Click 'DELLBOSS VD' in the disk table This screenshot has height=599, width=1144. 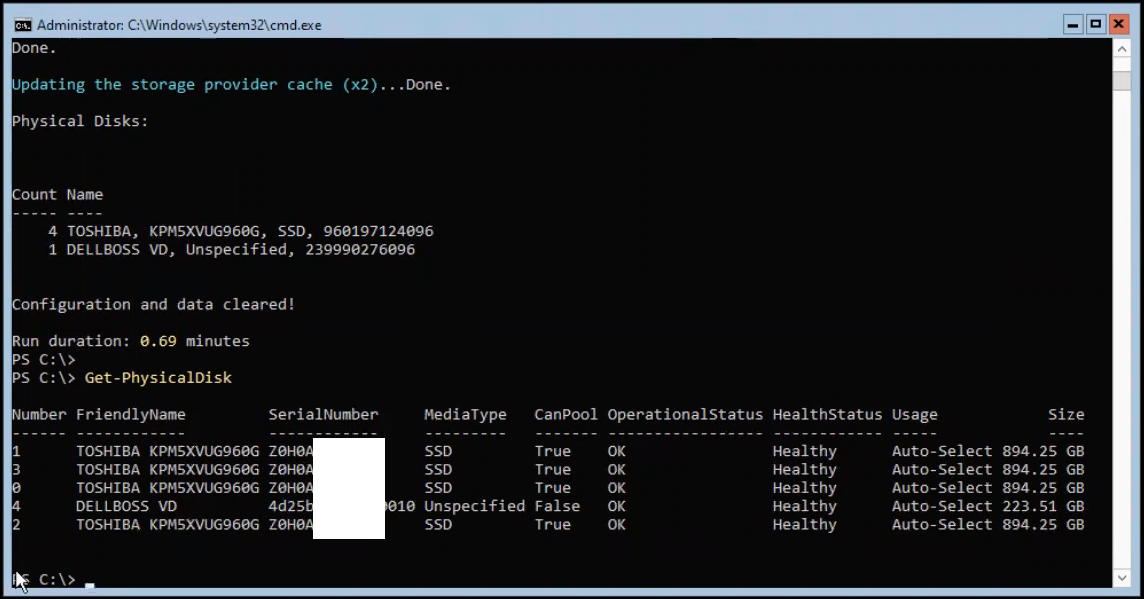tap(126, 506)
